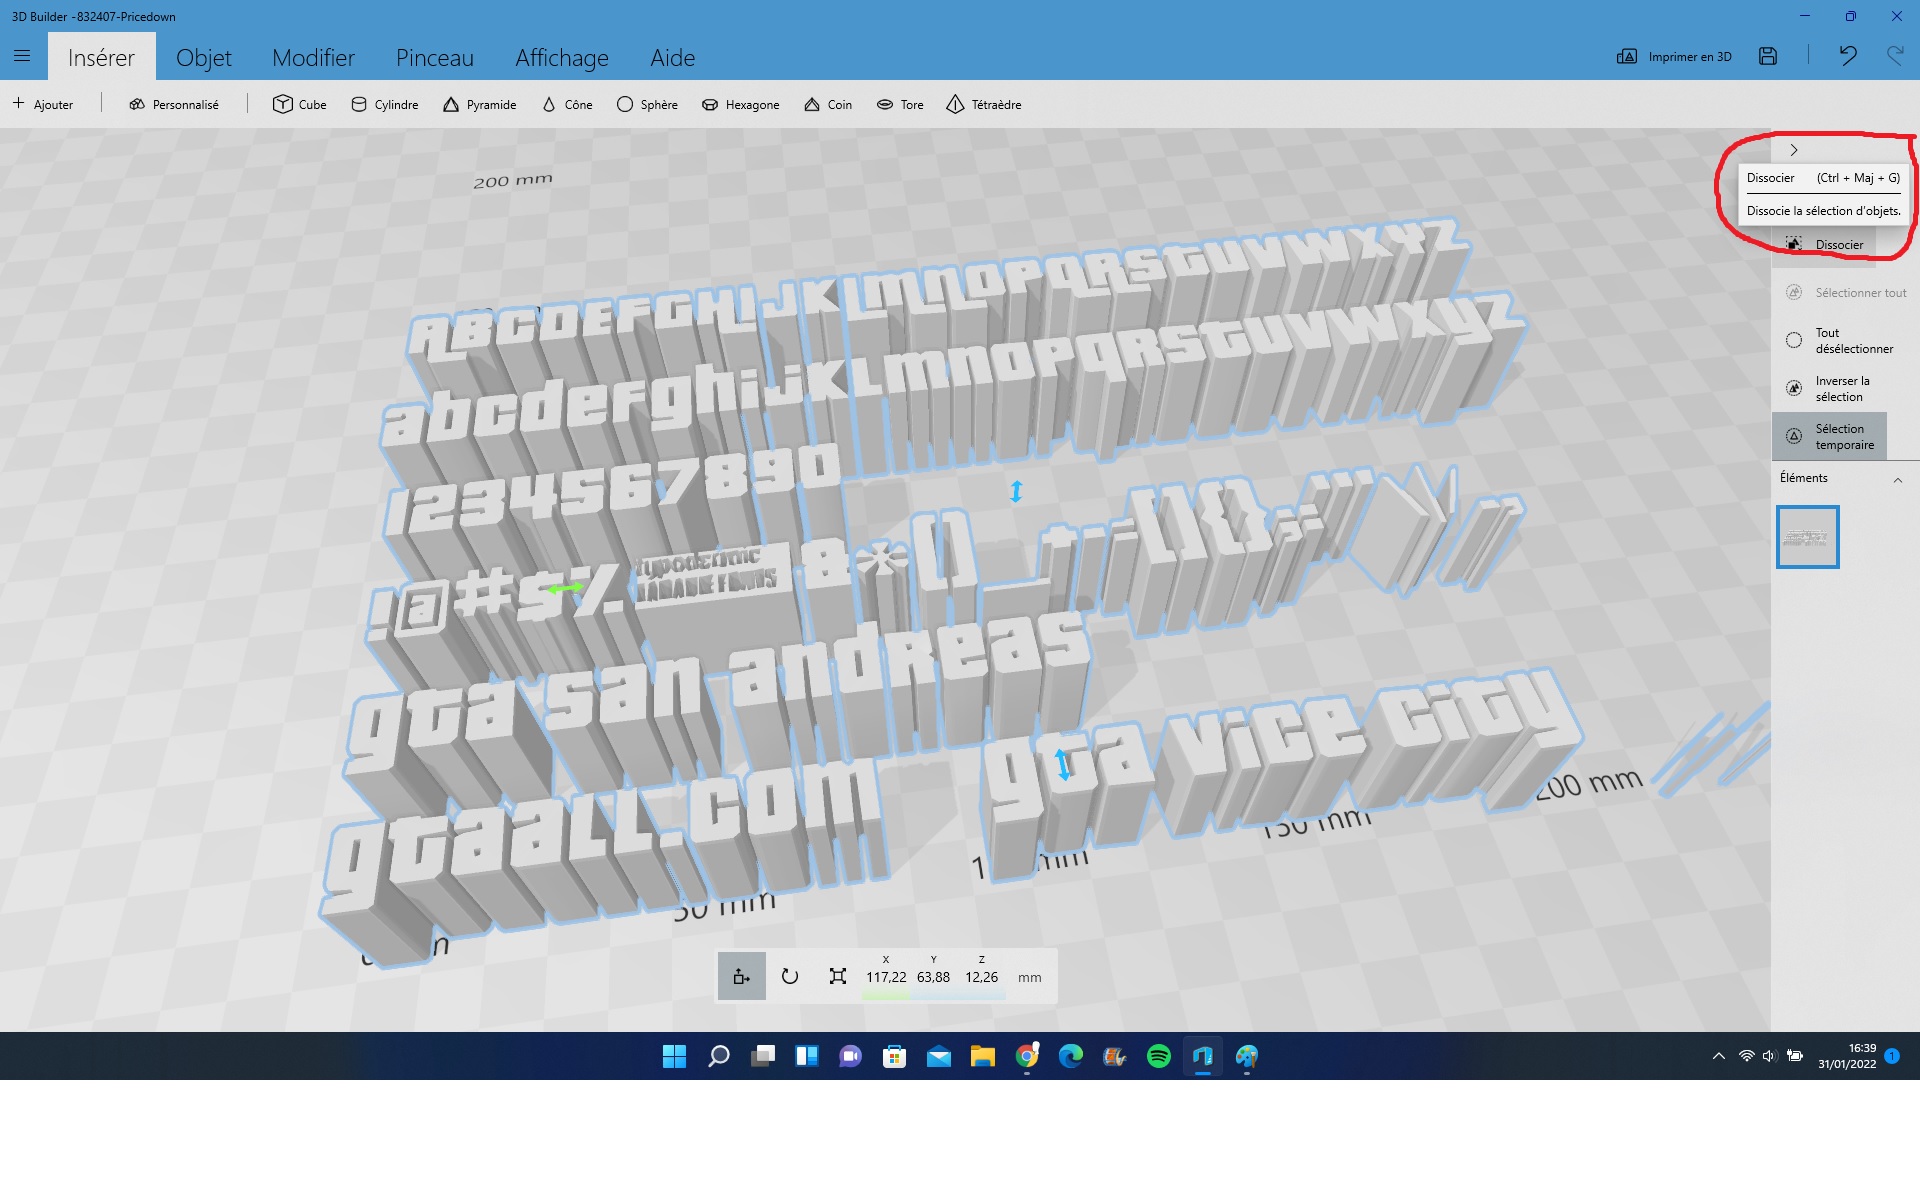This screenshot has width=1920, height=1196.
Task: Switch to the Affichage tab
Action: click(x=561, y=57)
